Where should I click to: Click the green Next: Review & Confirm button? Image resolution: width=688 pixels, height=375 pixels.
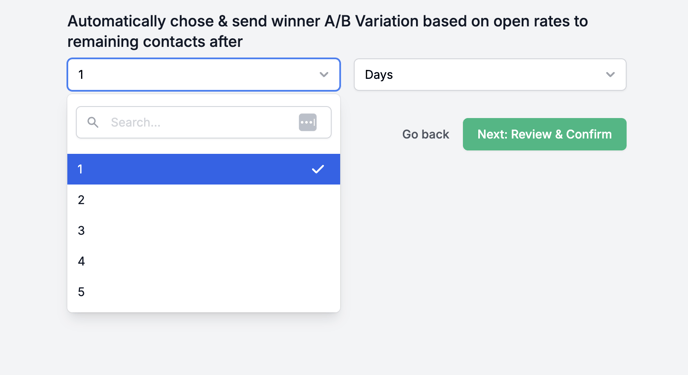pyautogui.click(x=545, y=134)
